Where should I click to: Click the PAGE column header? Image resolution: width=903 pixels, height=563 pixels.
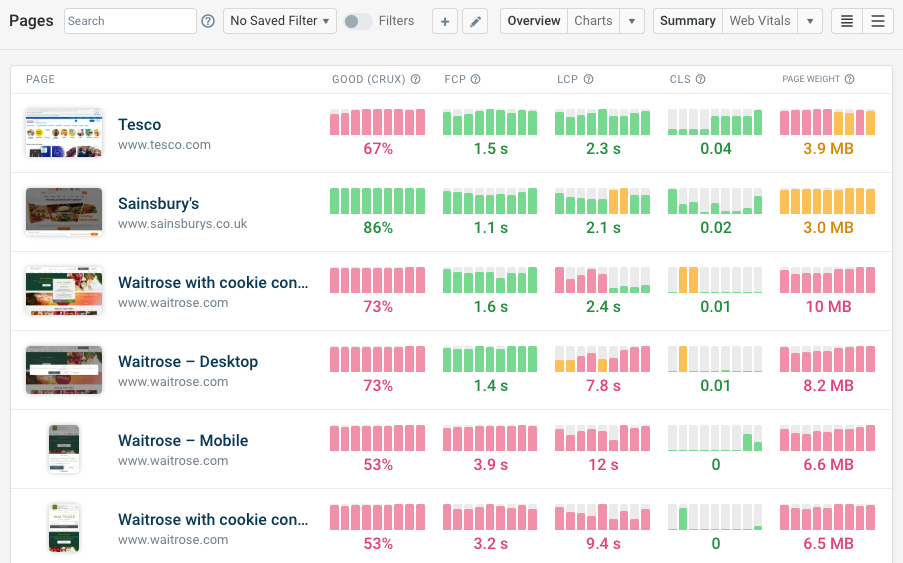point(40,79)
